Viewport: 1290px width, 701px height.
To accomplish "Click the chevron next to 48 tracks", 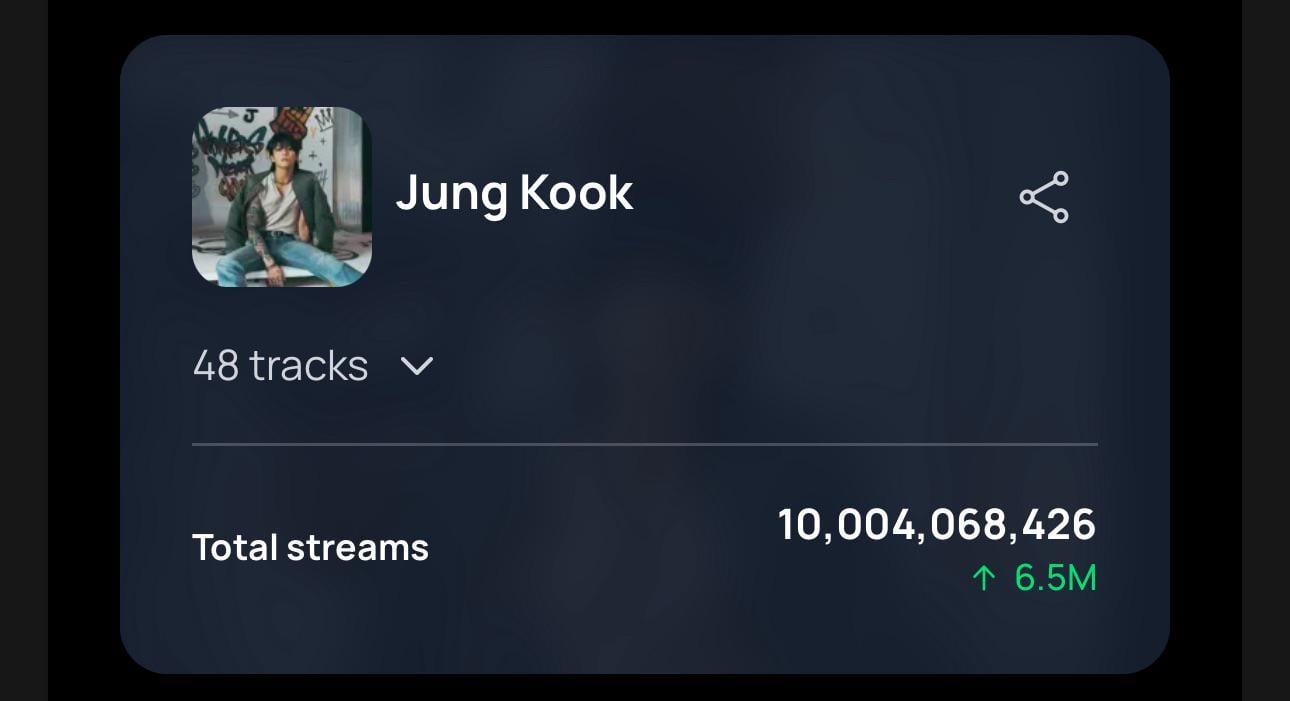I will click(416, 367).
